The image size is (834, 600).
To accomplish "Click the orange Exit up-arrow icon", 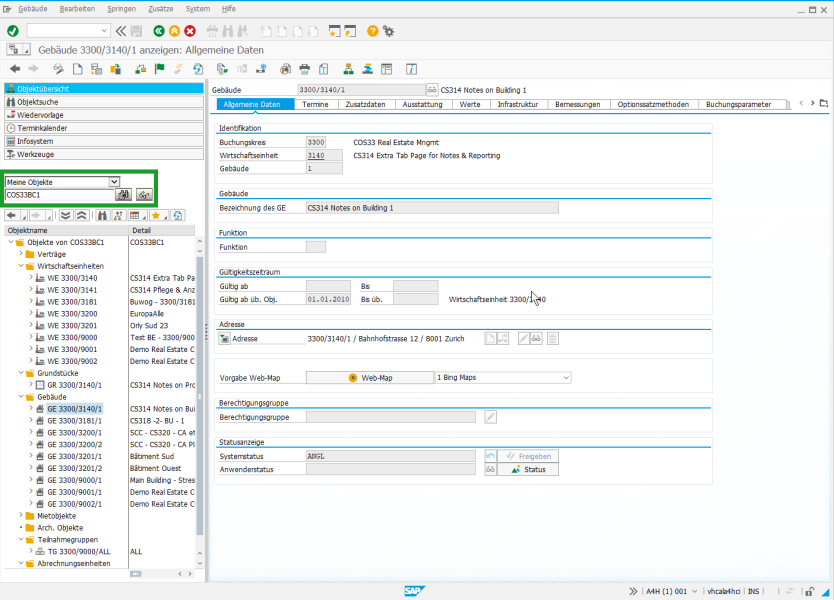I will point(174,31).
